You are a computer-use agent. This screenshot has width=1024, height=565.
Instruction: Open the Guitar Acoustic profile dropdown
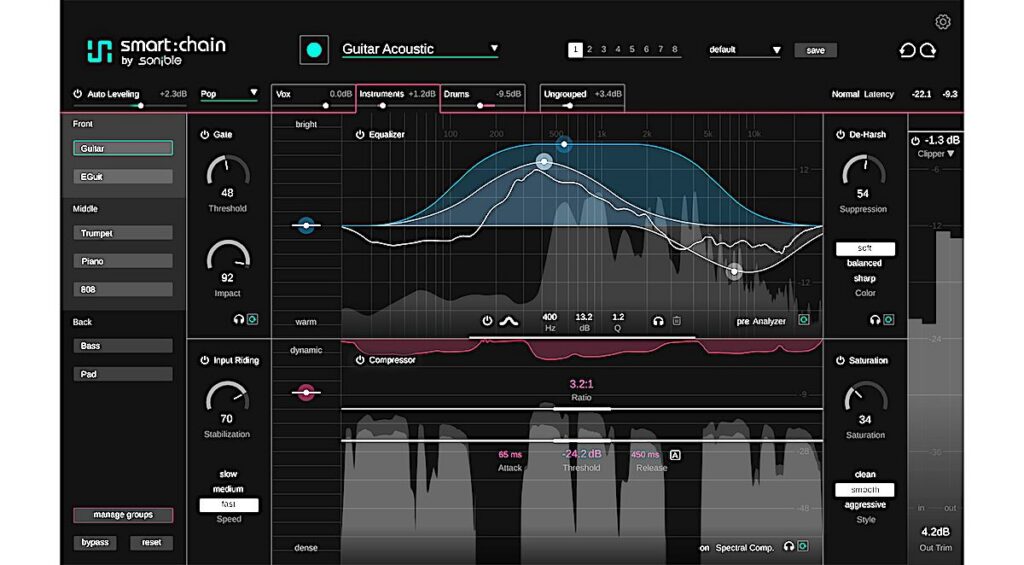[x=420, y=49]
